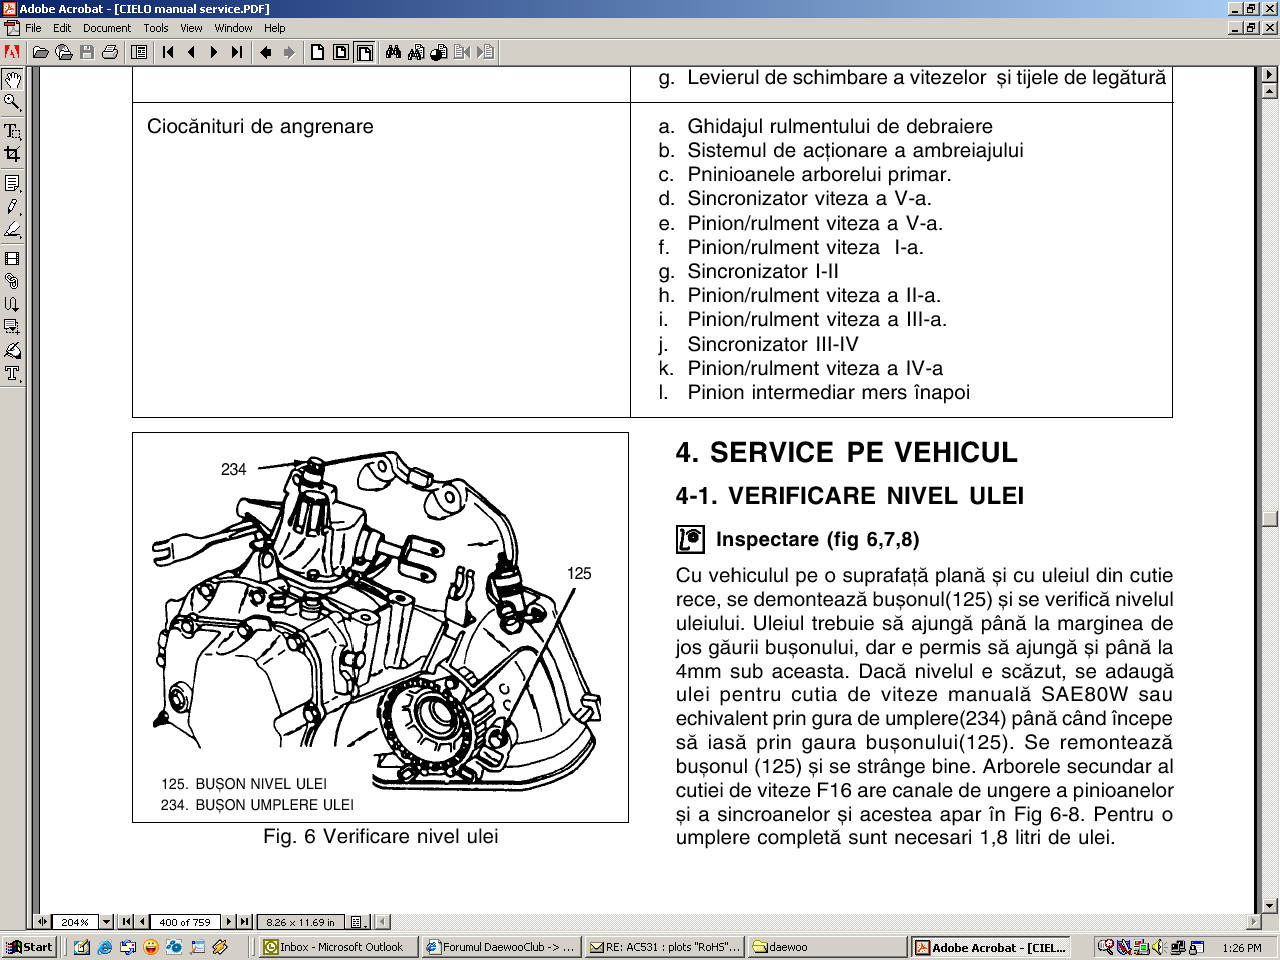The width and height of the screenshot is (1280, 960).
Task: Choose the Link tool chain icon
Action: (12, 281)
